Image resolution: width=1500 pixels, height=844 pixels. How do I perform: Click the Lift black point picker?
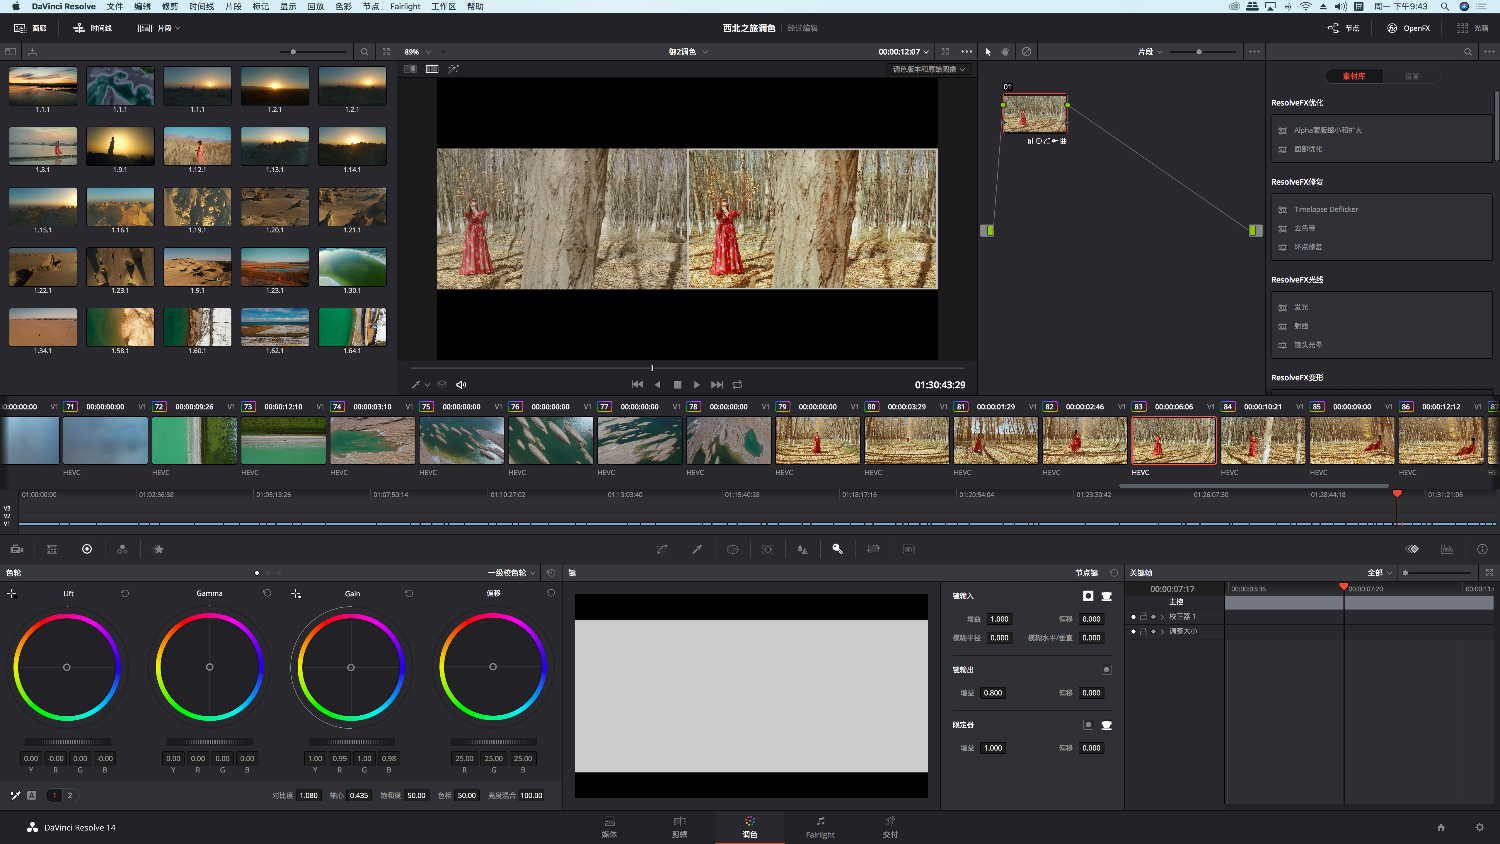pyautogui.click(x=12, y=593)
